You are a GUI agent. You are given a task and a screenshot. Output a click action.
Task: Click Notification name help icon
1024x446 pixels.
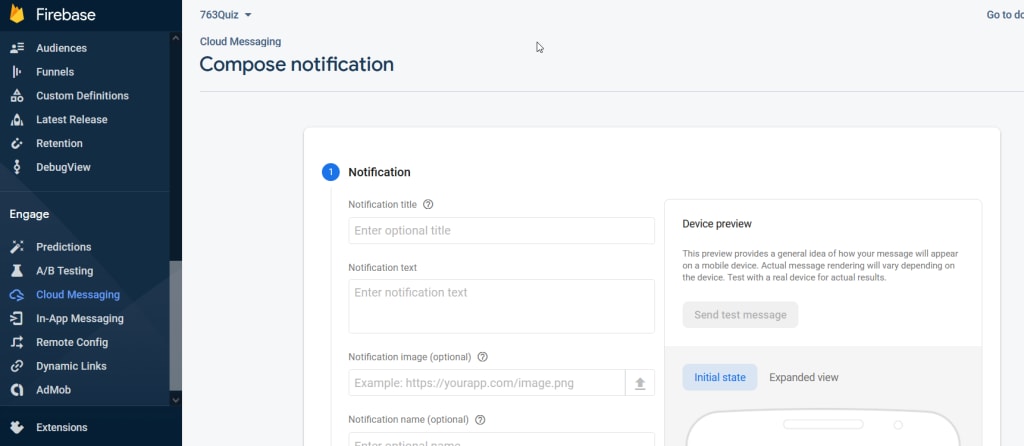pos(480,419)
